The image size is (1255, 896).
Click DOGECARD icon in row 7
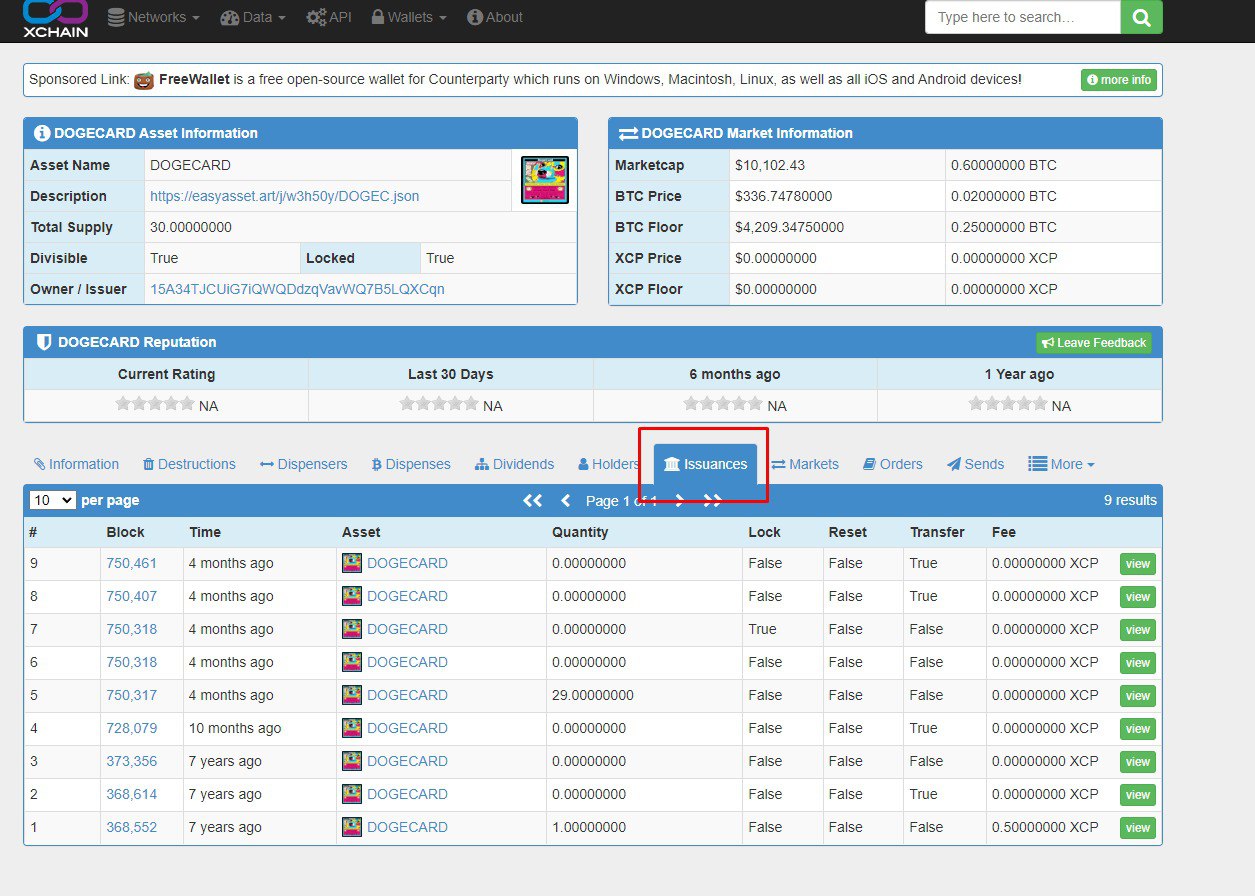click(x=352, y=629)
